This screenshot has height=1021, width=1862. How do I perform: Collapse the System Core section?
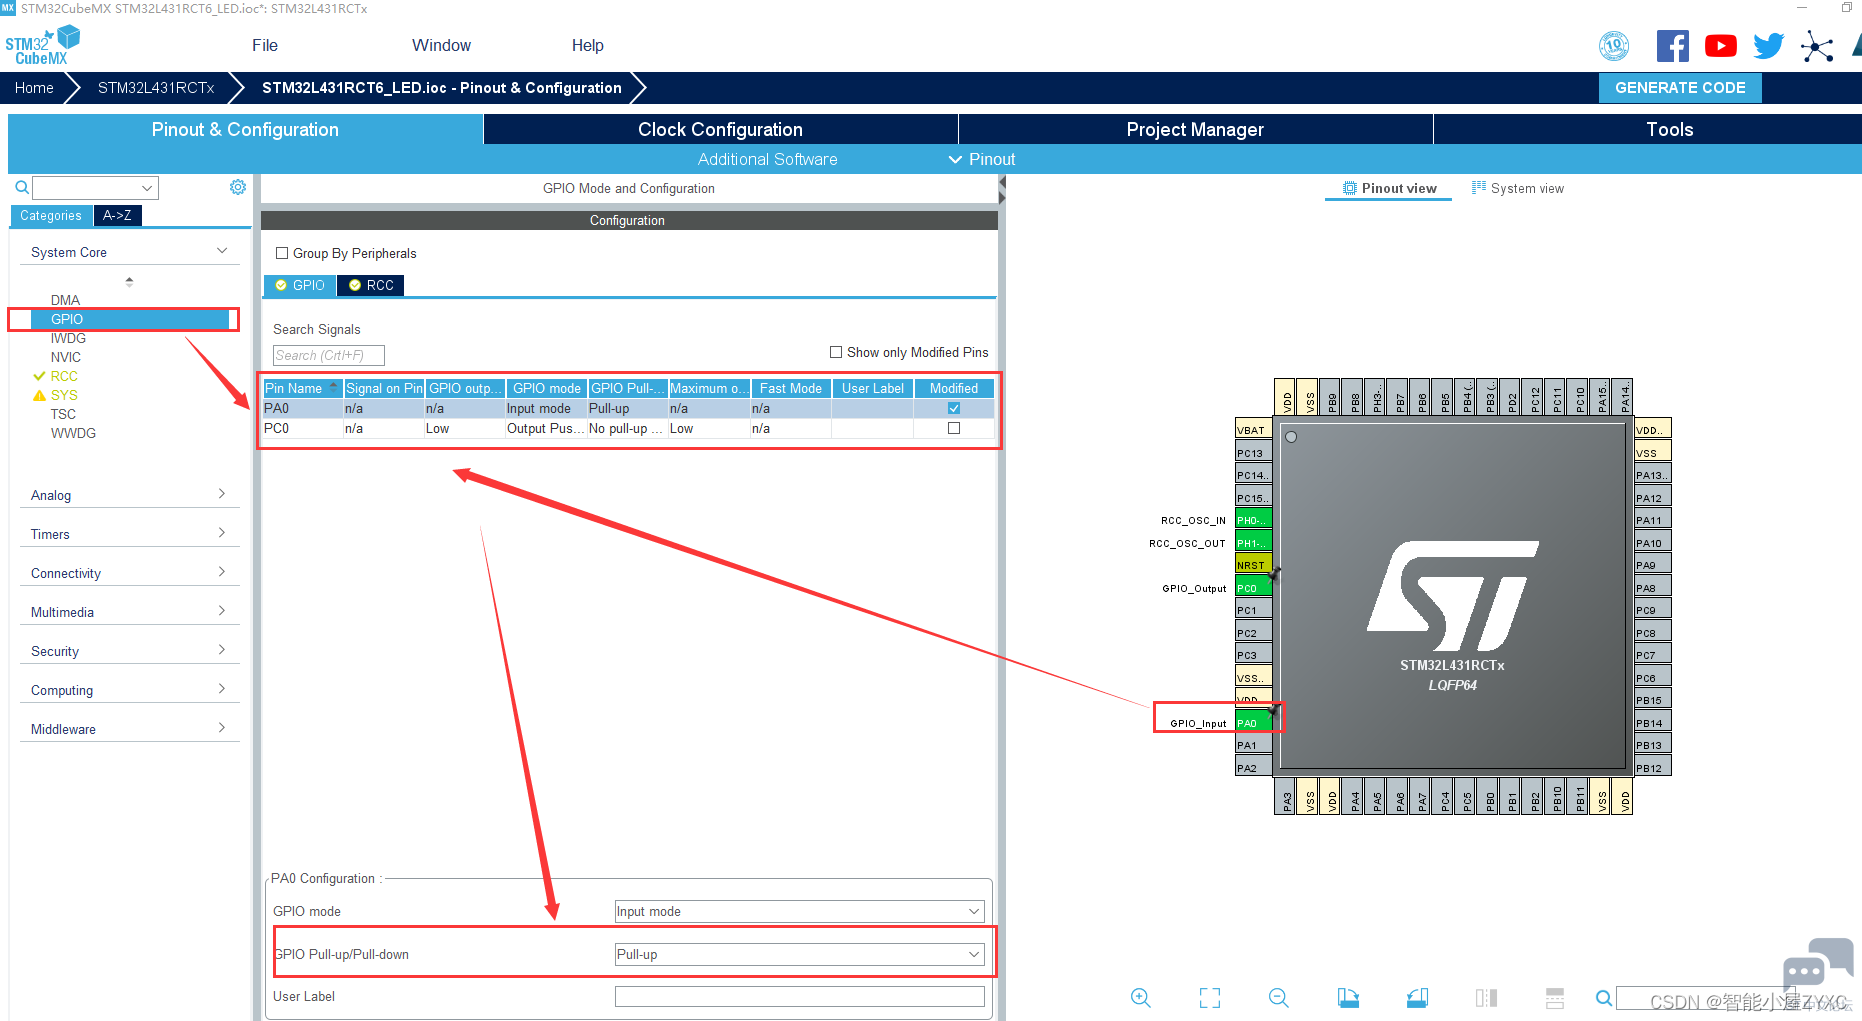tap(222, 251)
